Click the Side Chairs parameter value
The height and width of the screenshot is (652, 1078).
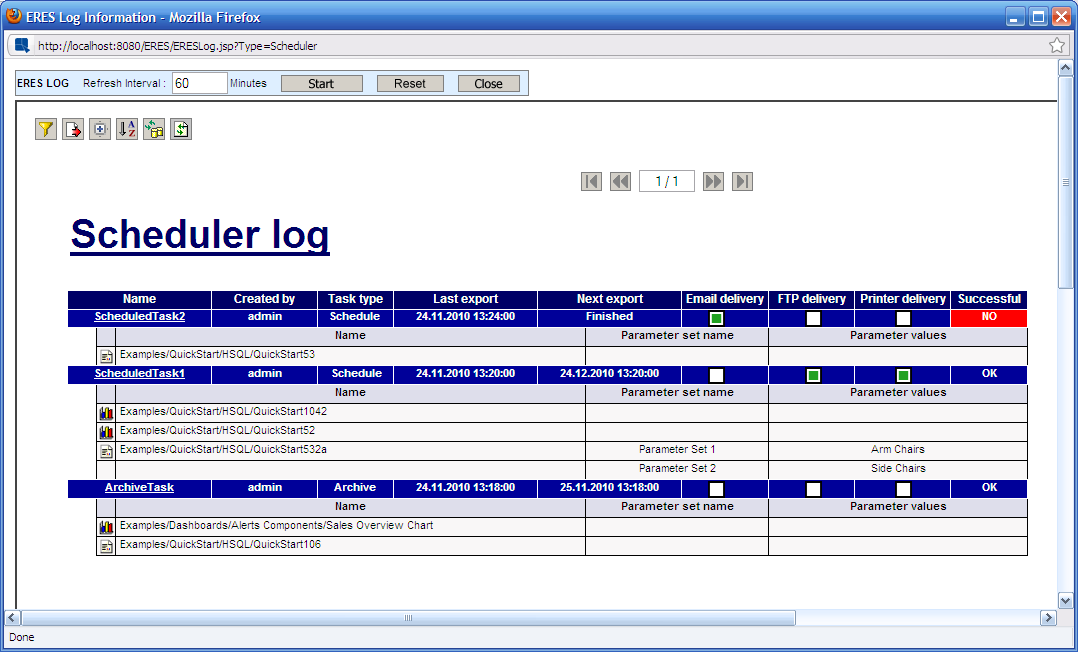click(x=898, y=468)
